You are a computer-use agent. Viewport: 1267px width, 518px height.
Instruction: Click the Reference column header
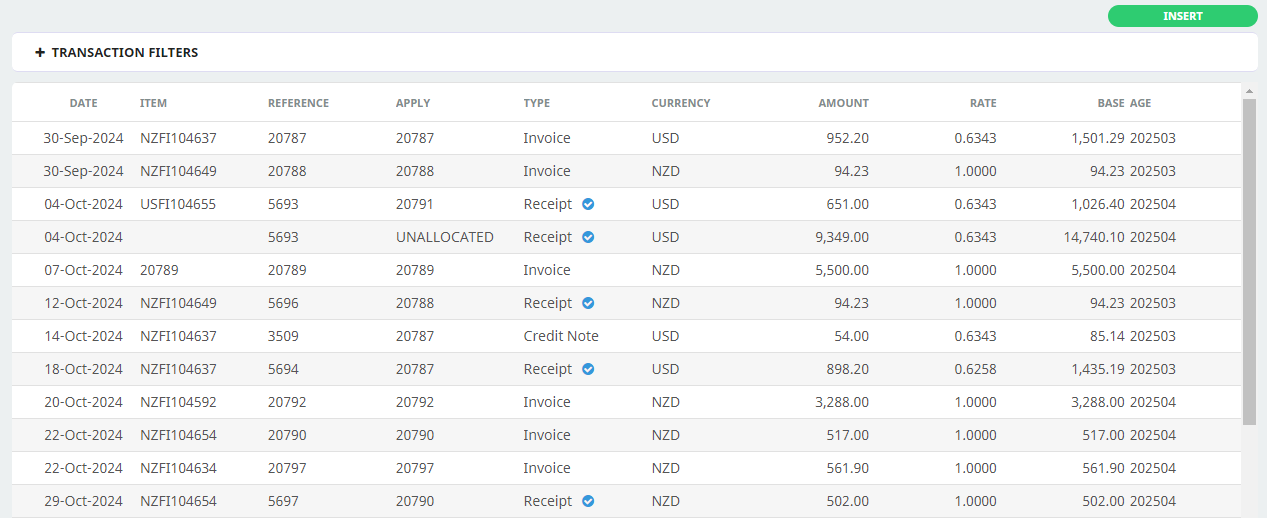point(298,103)
